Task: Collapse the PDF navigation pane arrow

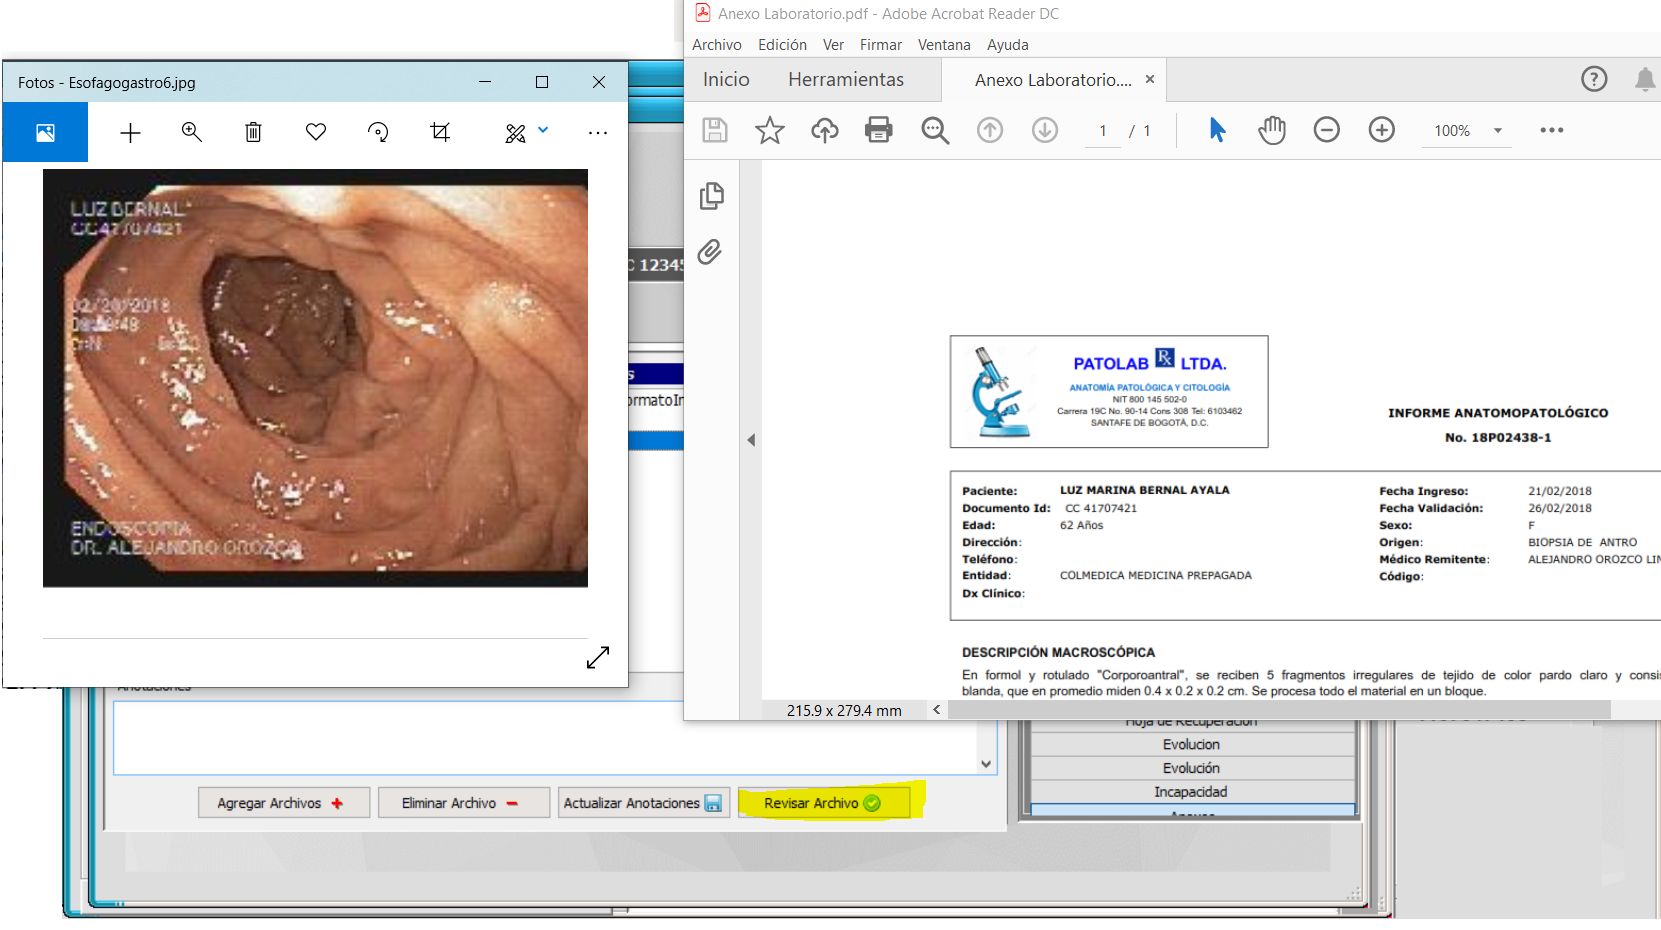Action: (x=751, y=440)
